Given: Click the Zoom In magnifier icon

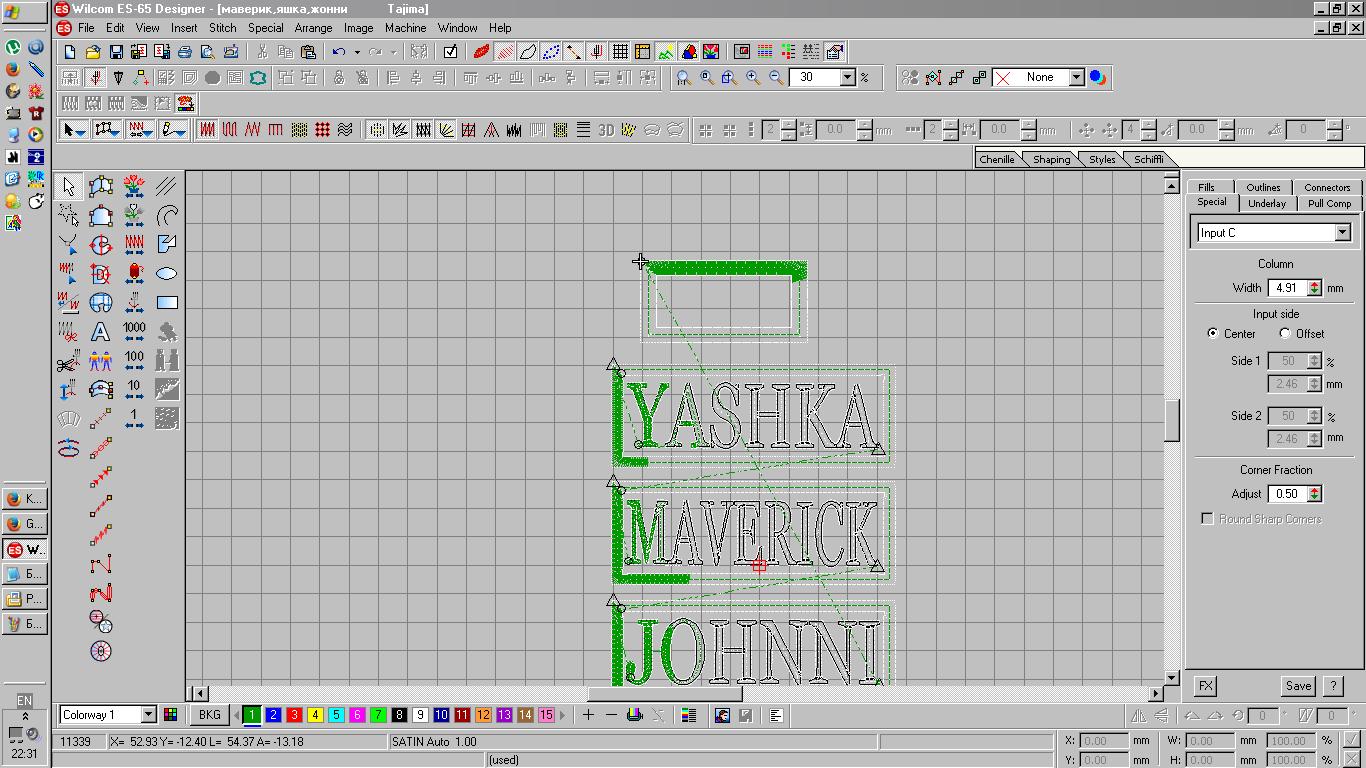Looking at the screenshot, I should (753, 78).
